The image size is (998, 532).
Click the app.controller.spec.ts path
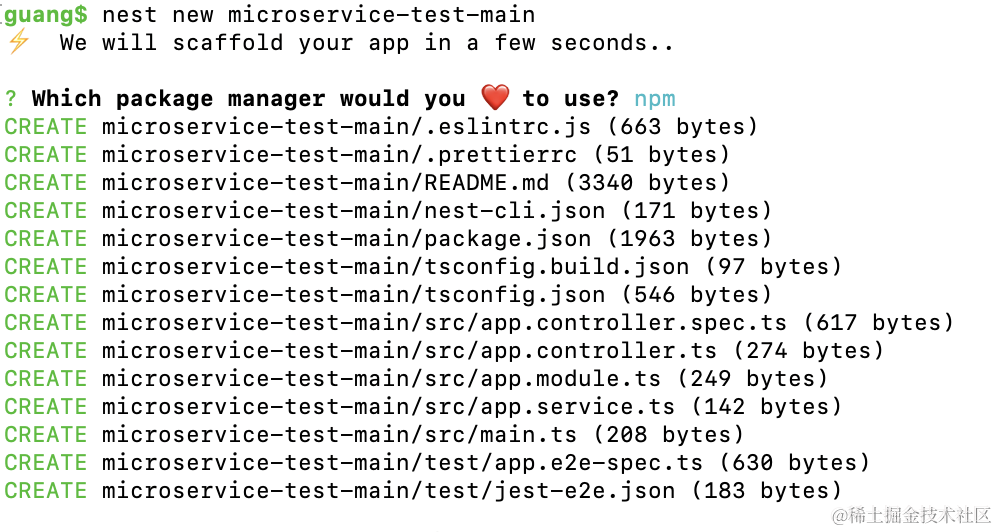click(451, 323)
